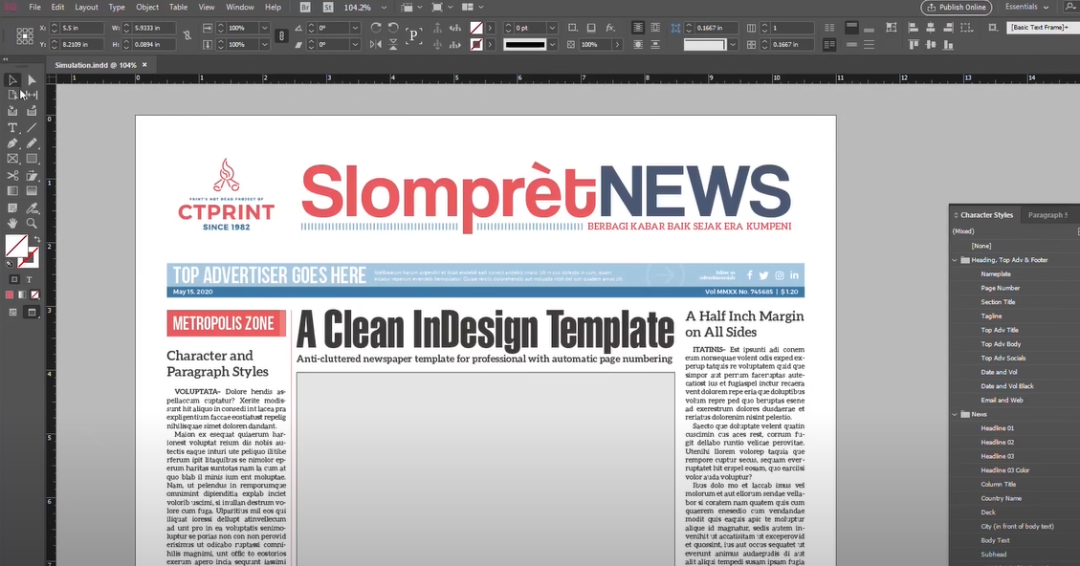Toggle Apply Color button in toolbox

coord(10,295)
